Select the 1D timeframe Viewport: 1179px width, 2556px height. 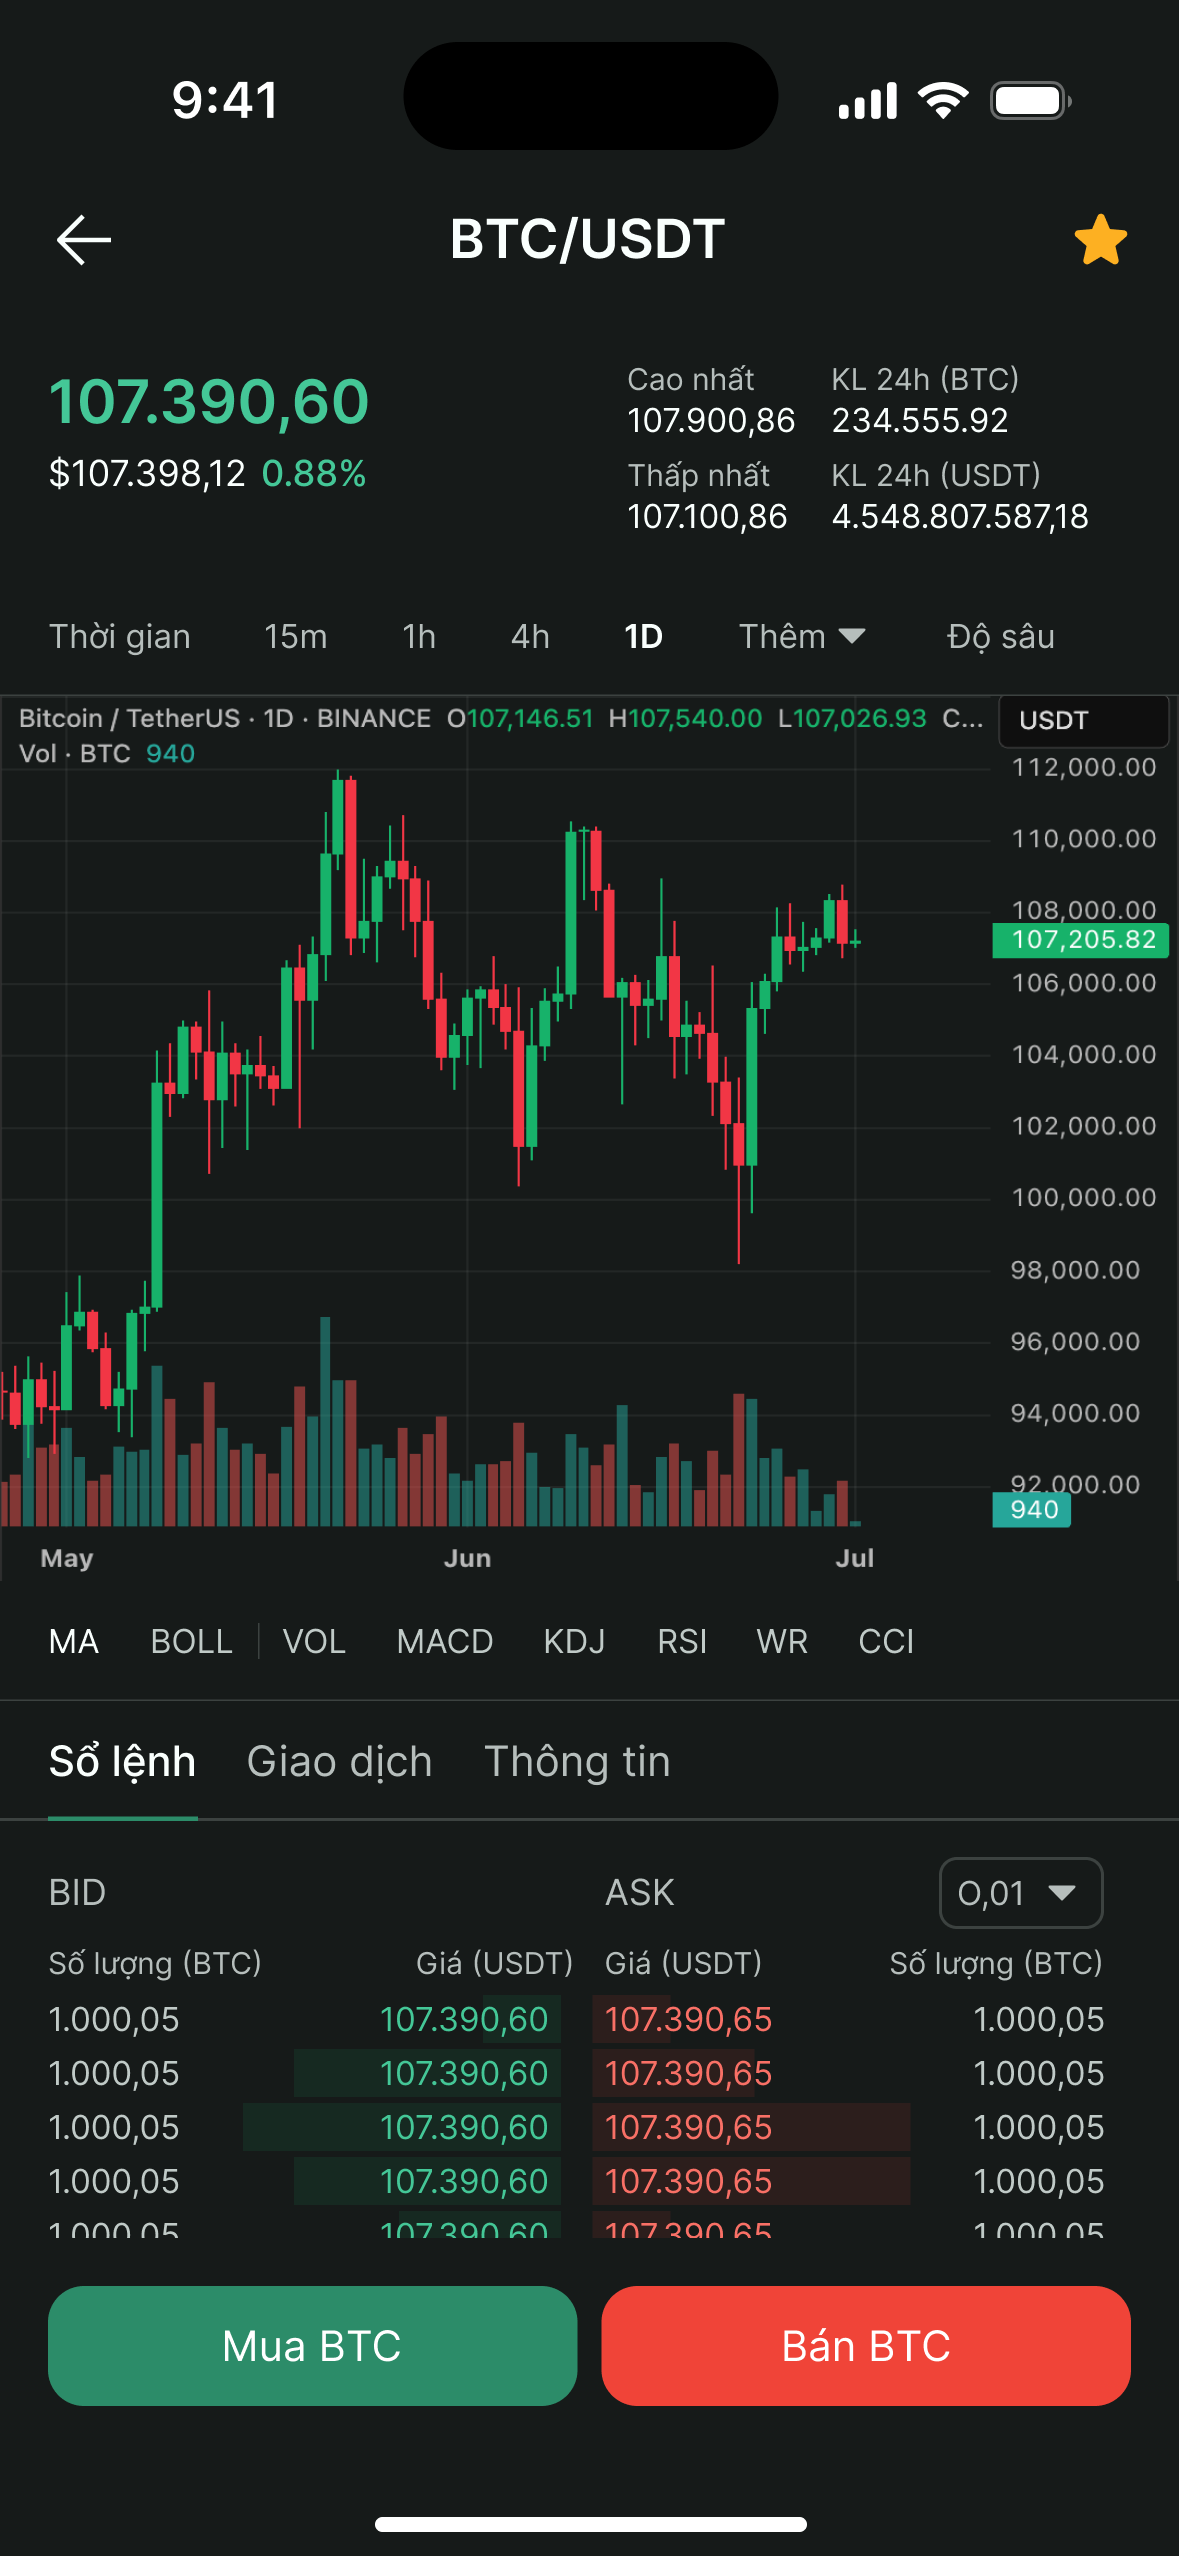[643, 636]
